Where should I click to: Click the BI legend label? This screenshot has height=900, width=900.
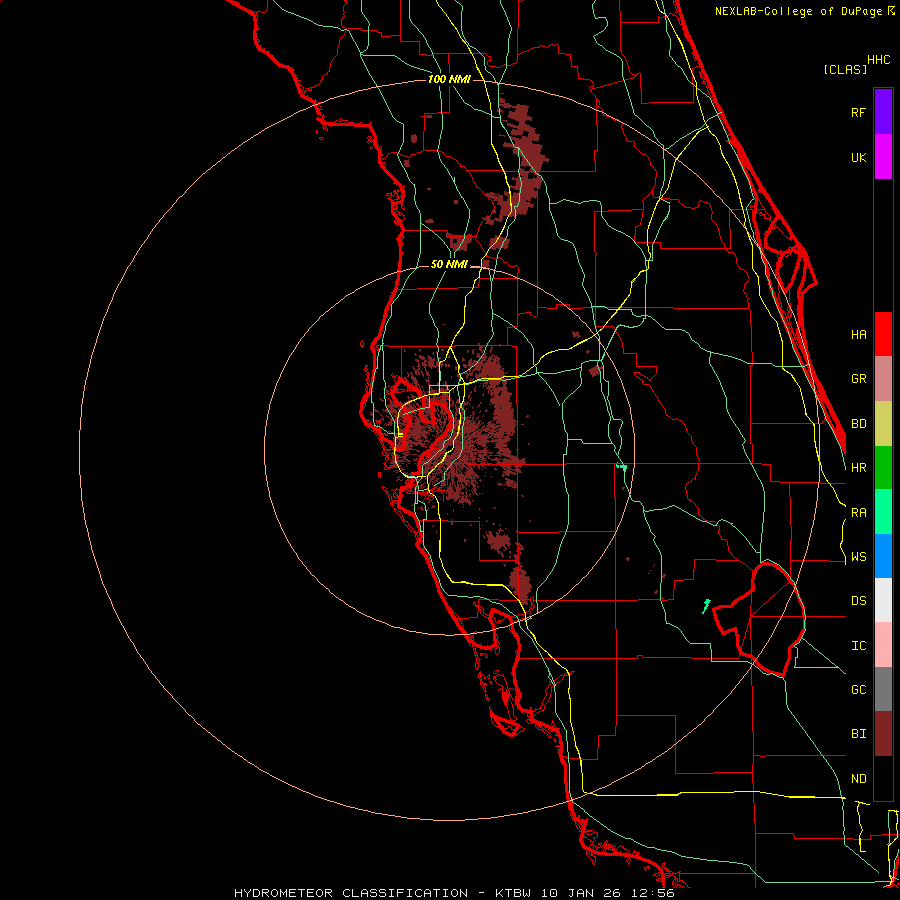click(x=858, y=734)
